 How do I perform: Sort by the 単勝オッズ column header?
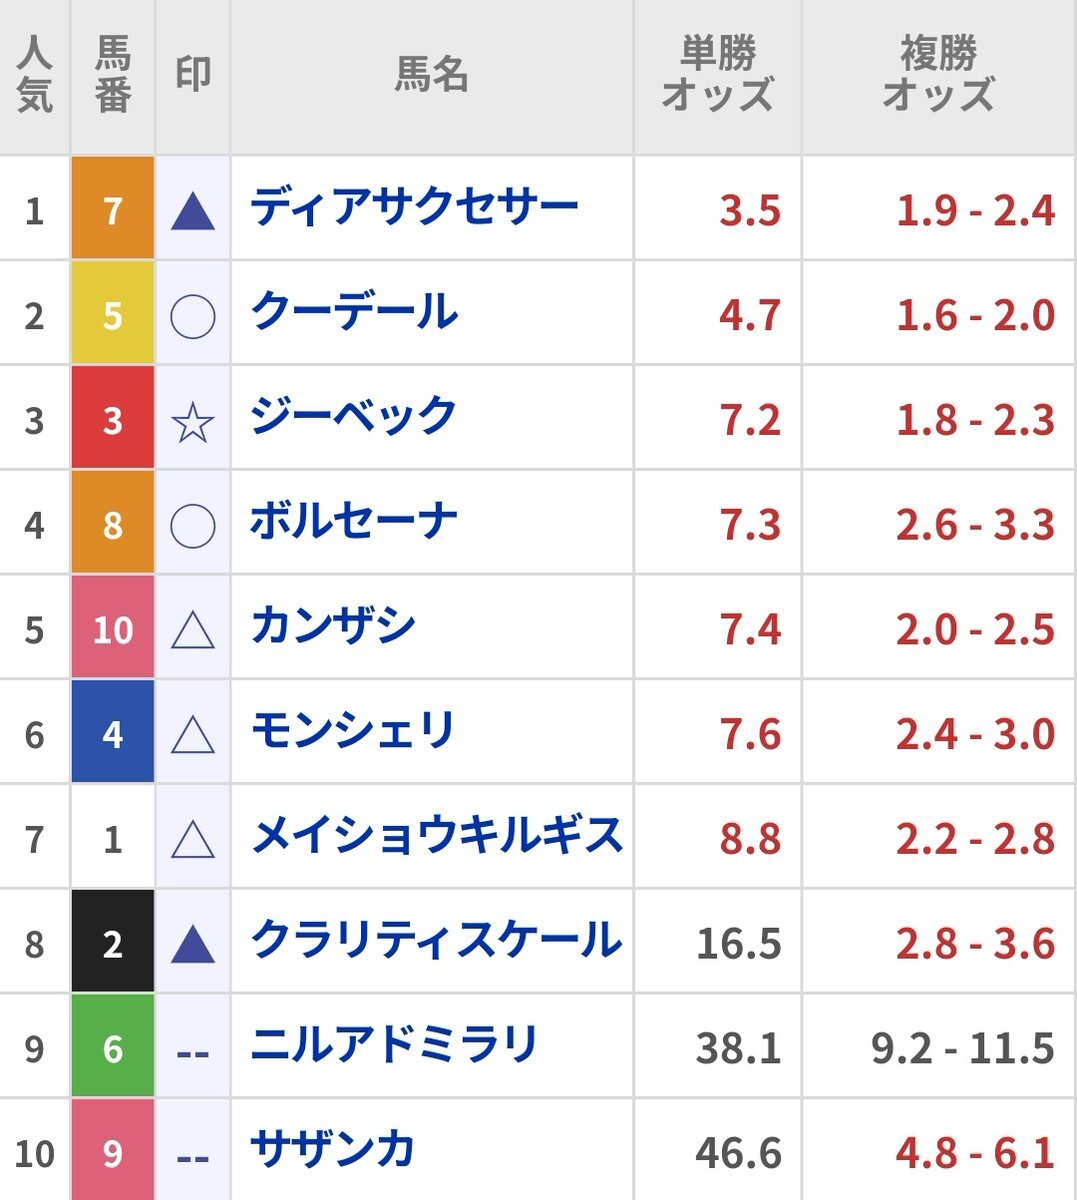(717, 75)
